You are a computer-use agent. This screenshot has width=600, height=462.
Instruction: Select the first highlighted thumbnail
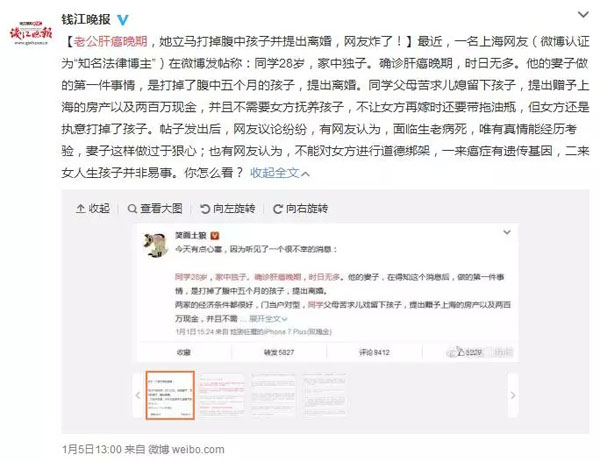coord(170,395)
